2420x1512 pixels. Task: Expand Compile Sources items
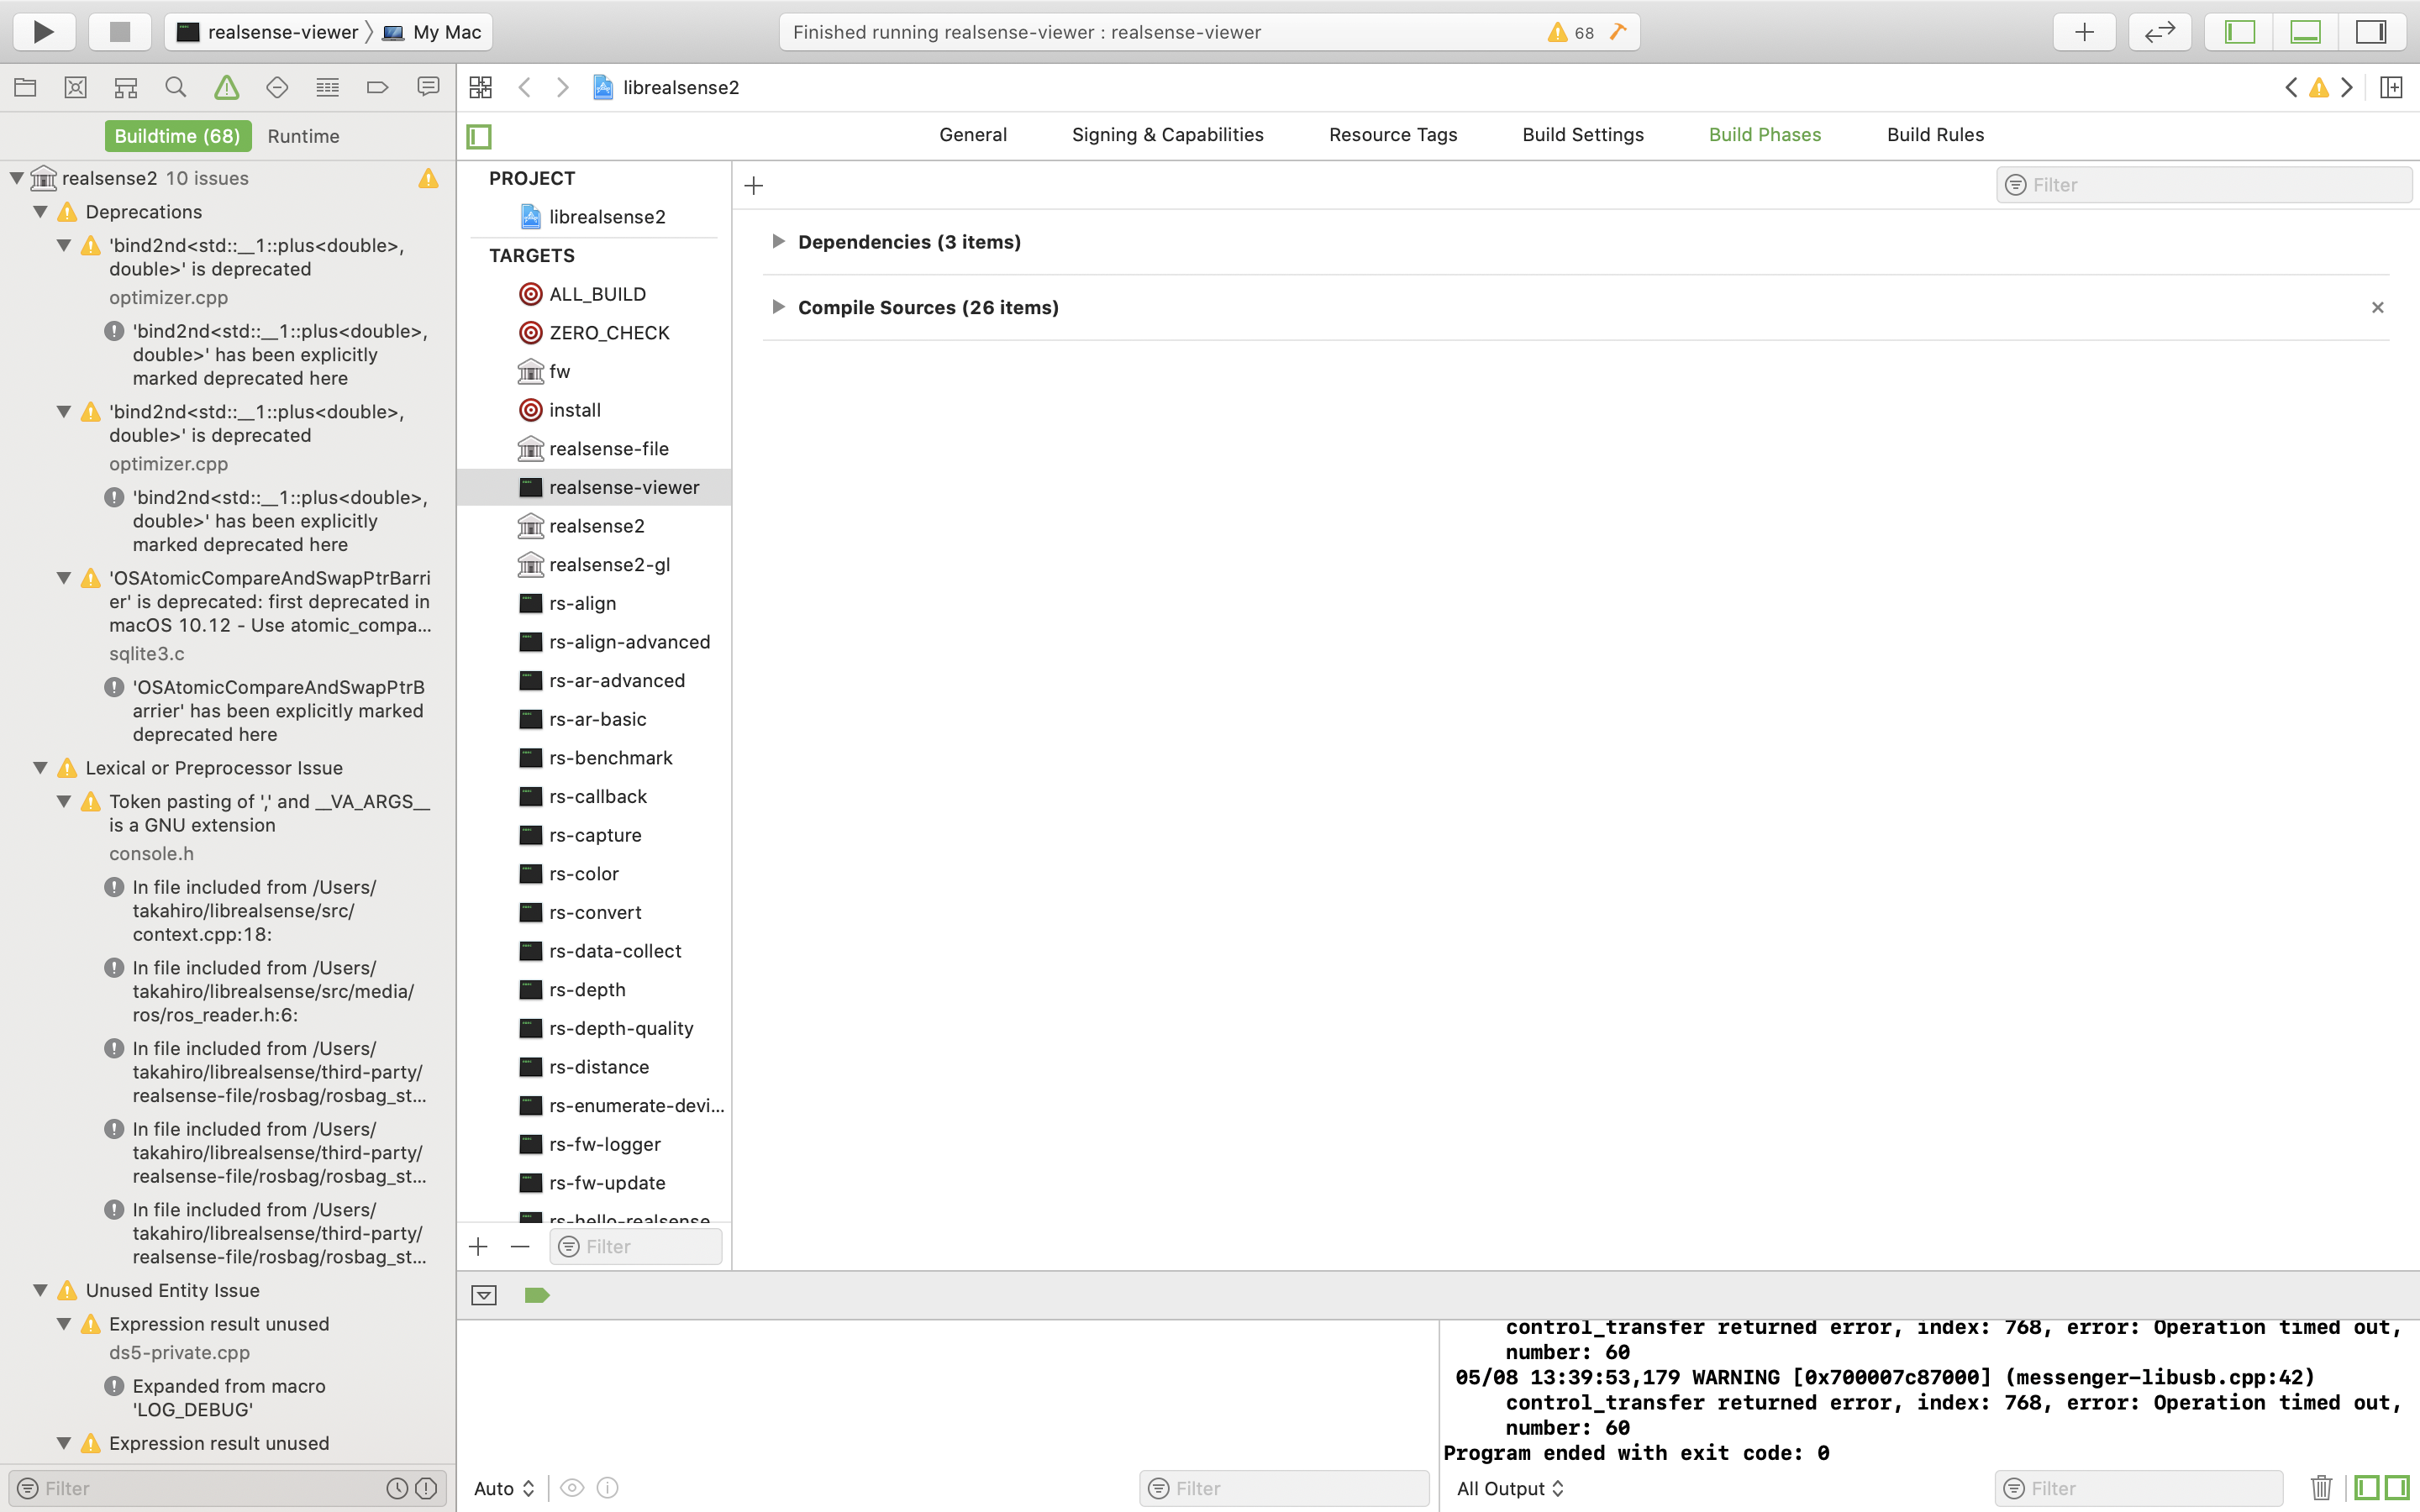[x=780, y=307]
